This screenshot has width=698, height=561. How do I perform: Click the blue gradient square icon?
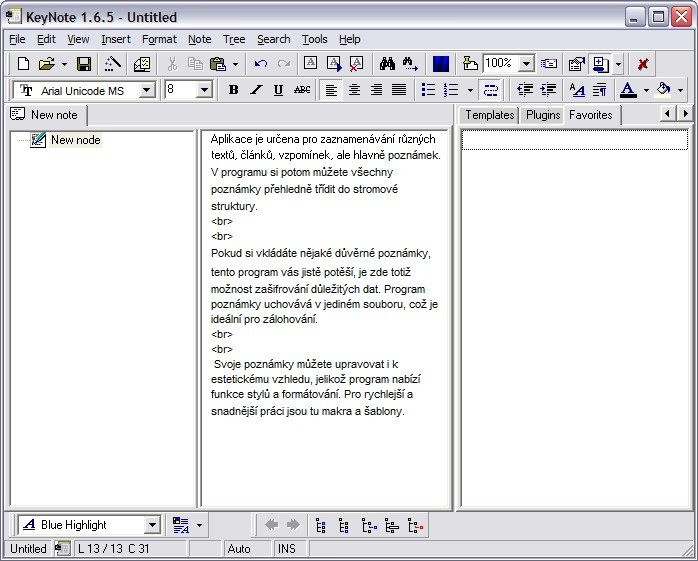[441, 64]
